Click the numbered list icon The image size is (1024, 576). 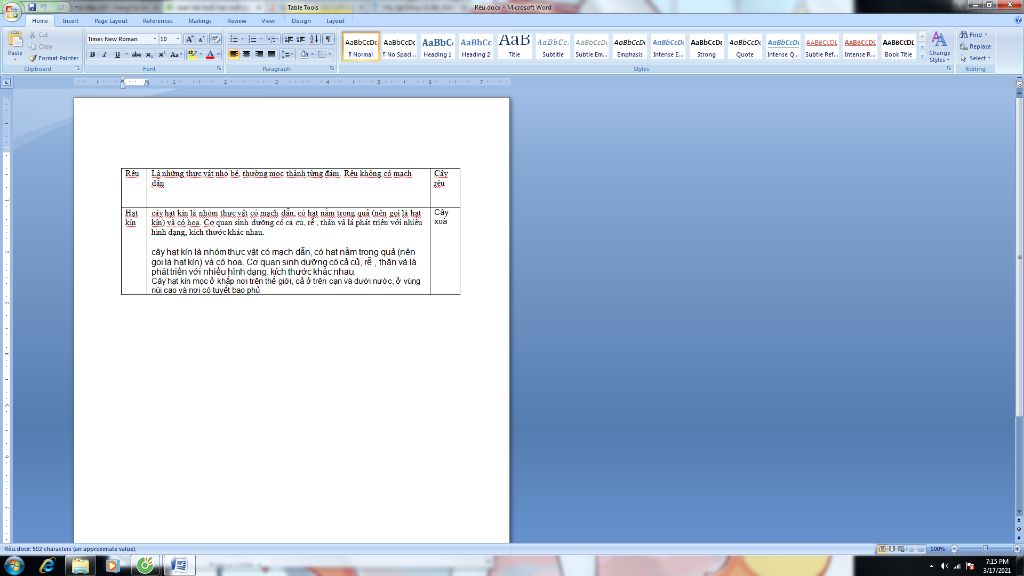[253, 39]
